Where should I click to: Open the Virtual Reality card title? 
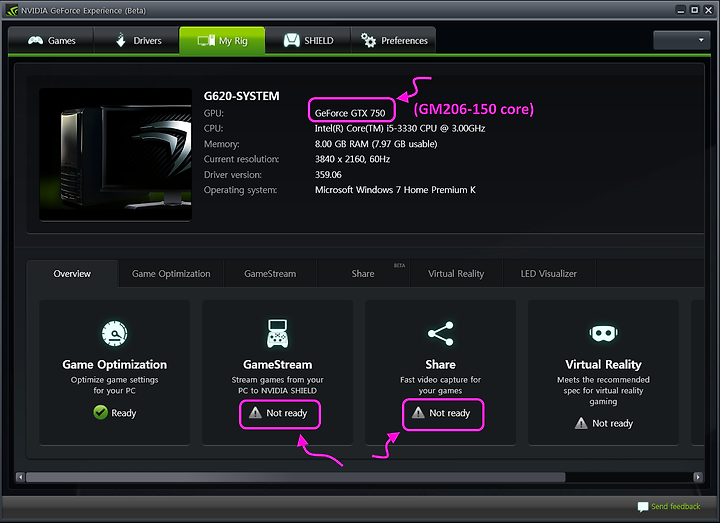pos(603,365)
